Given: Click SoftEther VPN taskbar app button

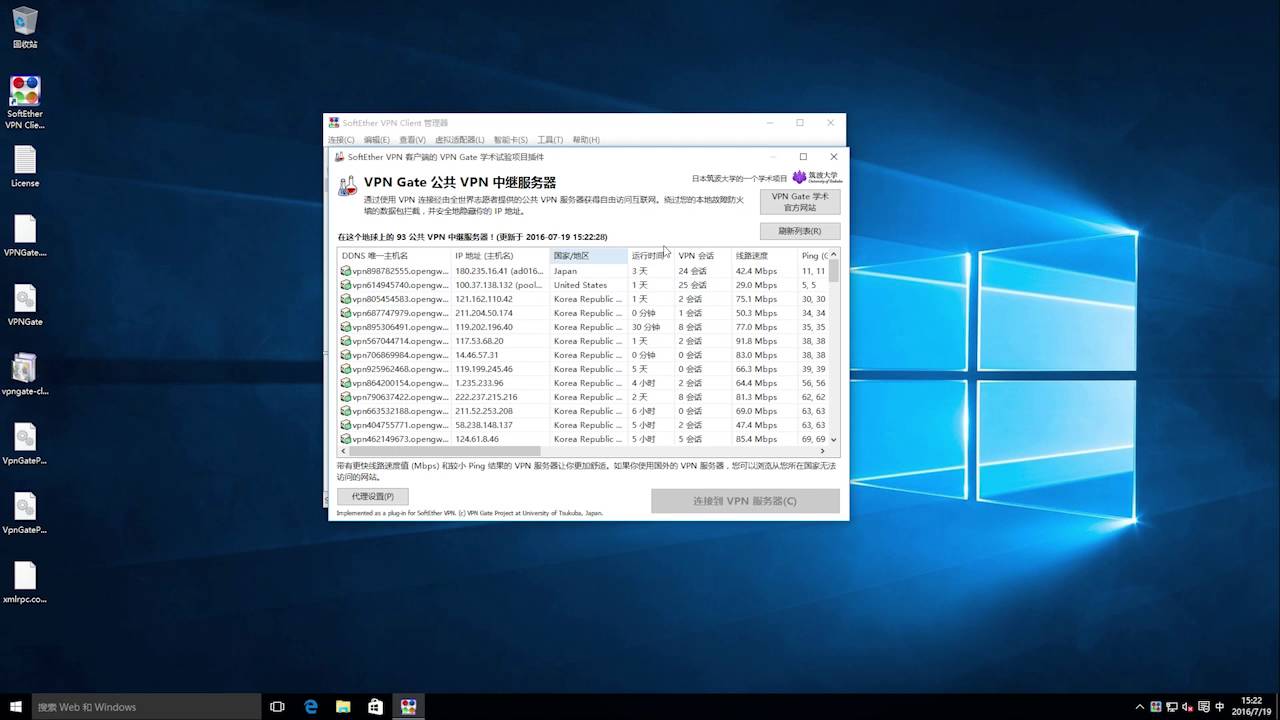Looking at the screenshot, I should (408, 706).
